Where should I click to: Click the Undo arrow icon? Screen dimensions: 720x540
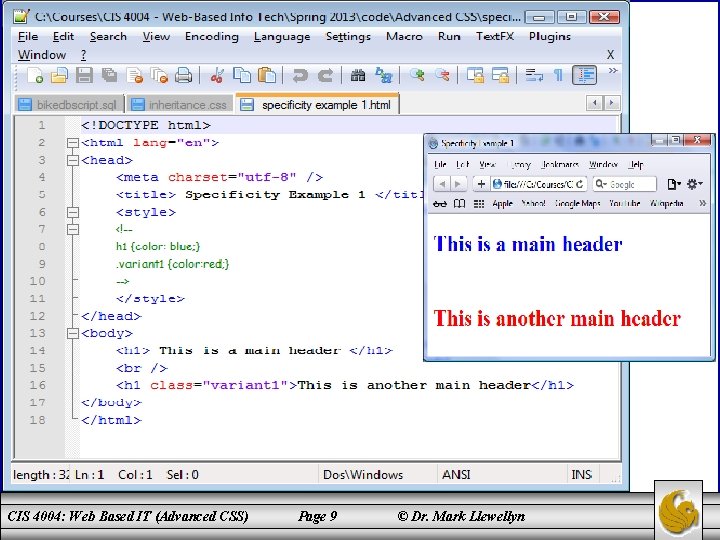(x=300, y=75)
